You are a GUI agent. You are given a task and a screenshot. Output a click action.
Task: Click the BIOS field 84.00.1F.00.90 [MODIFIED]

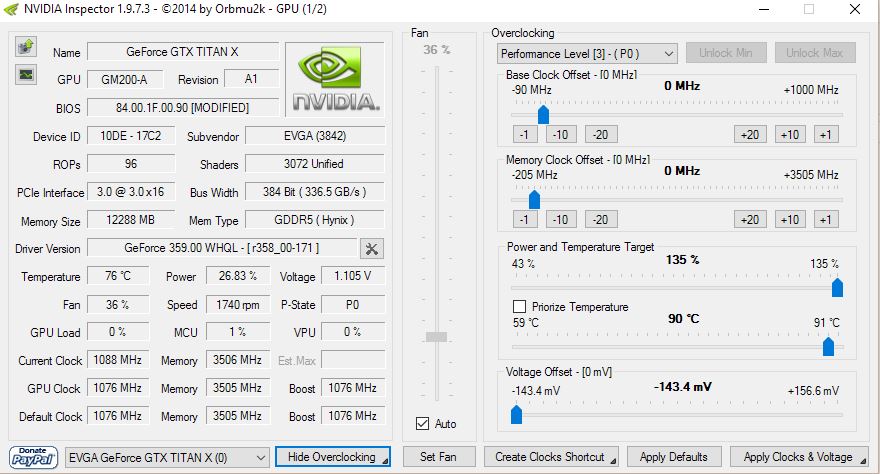(183, 108)
